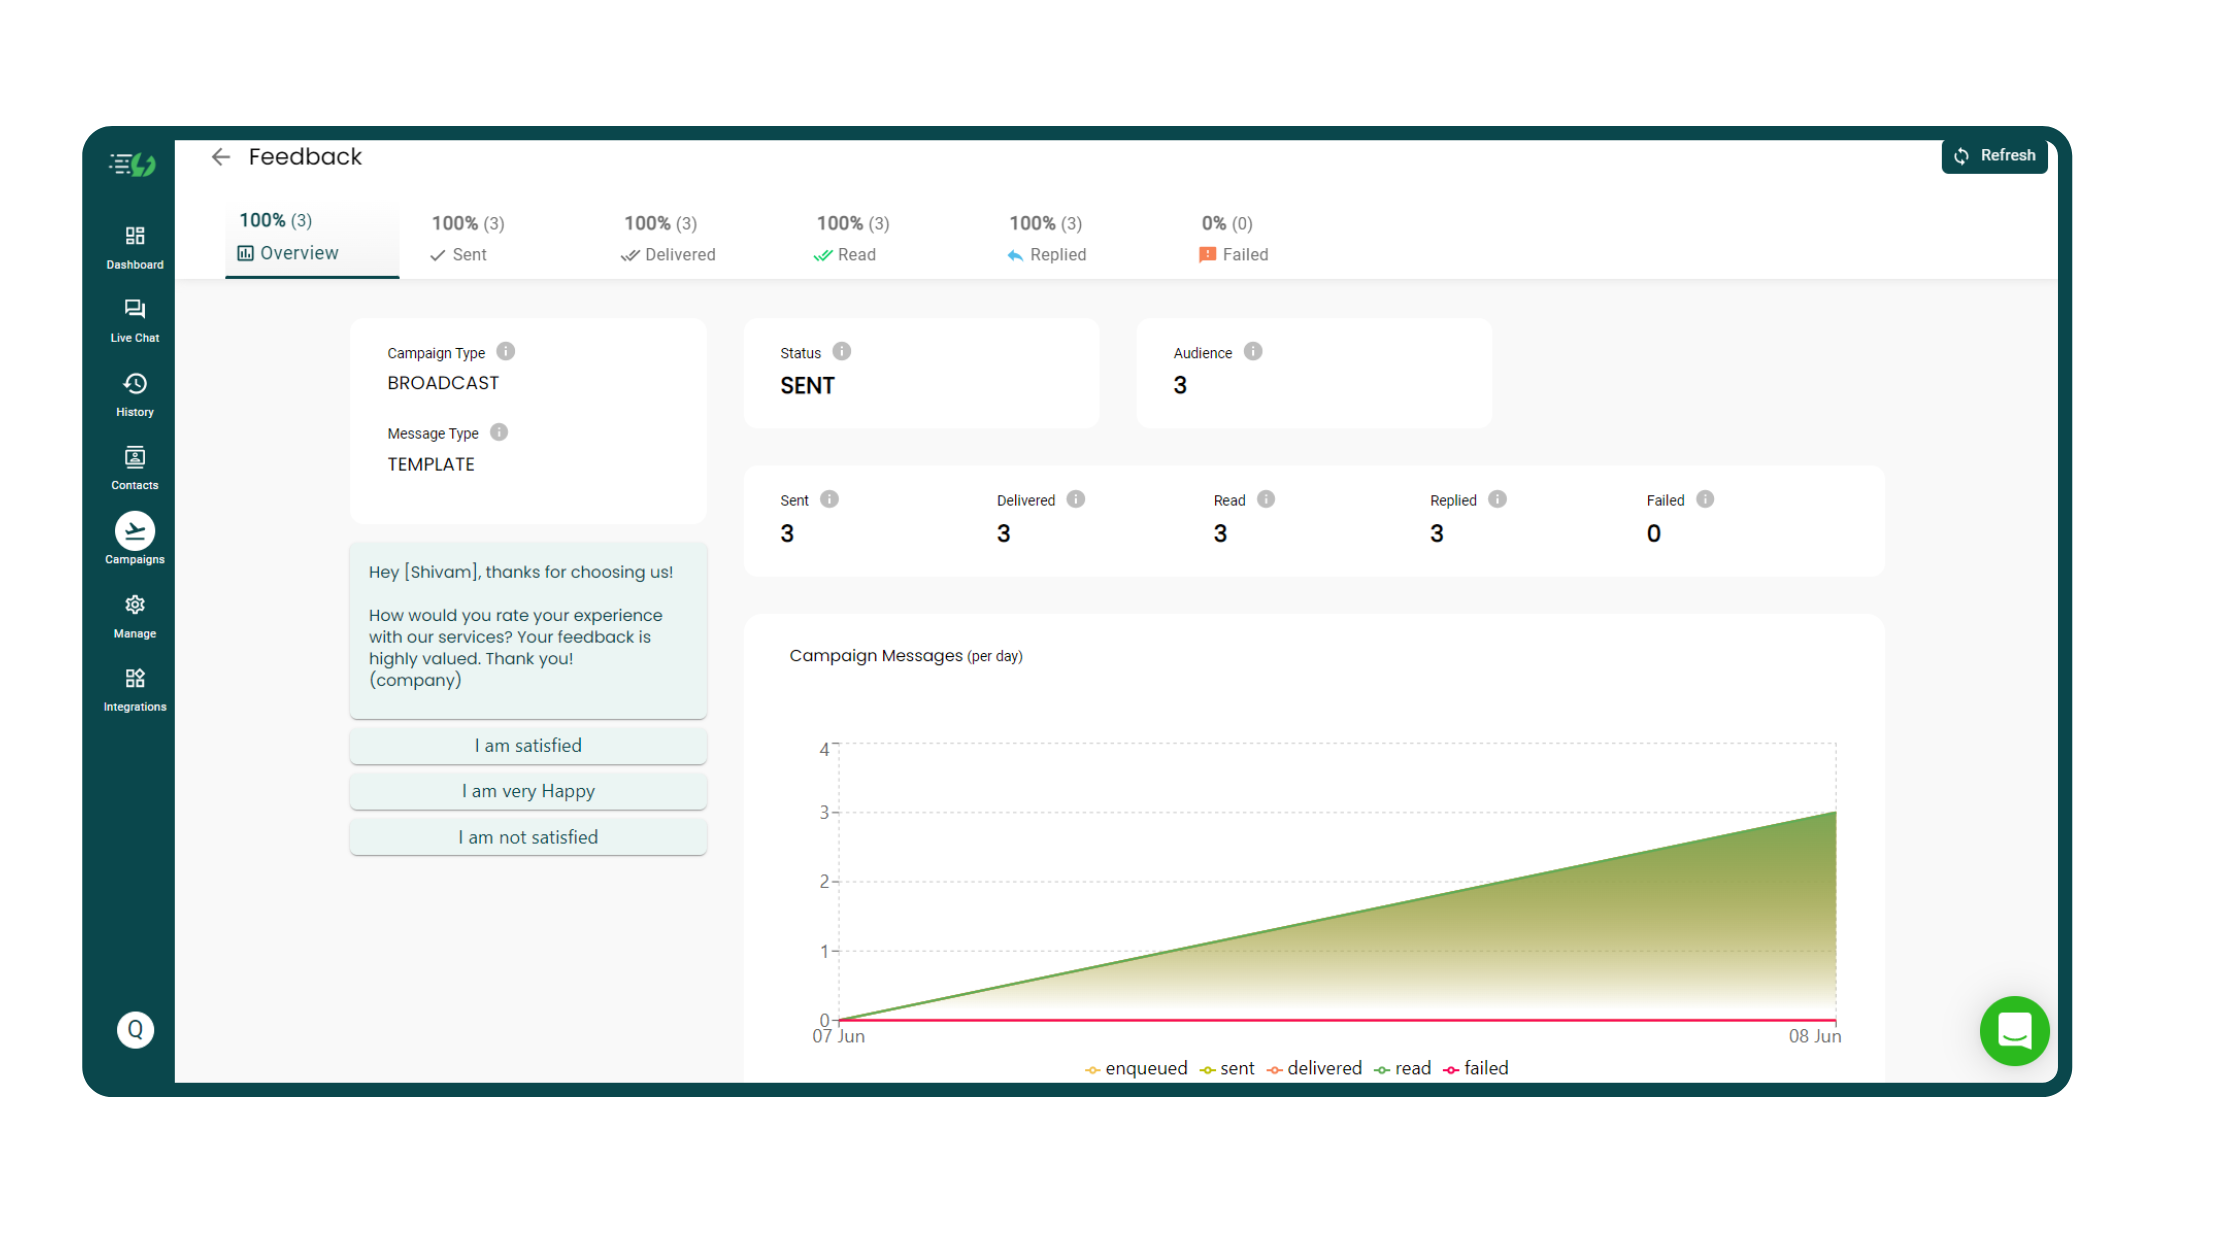Open Manage settings gear in sidebar

(135, 616)
